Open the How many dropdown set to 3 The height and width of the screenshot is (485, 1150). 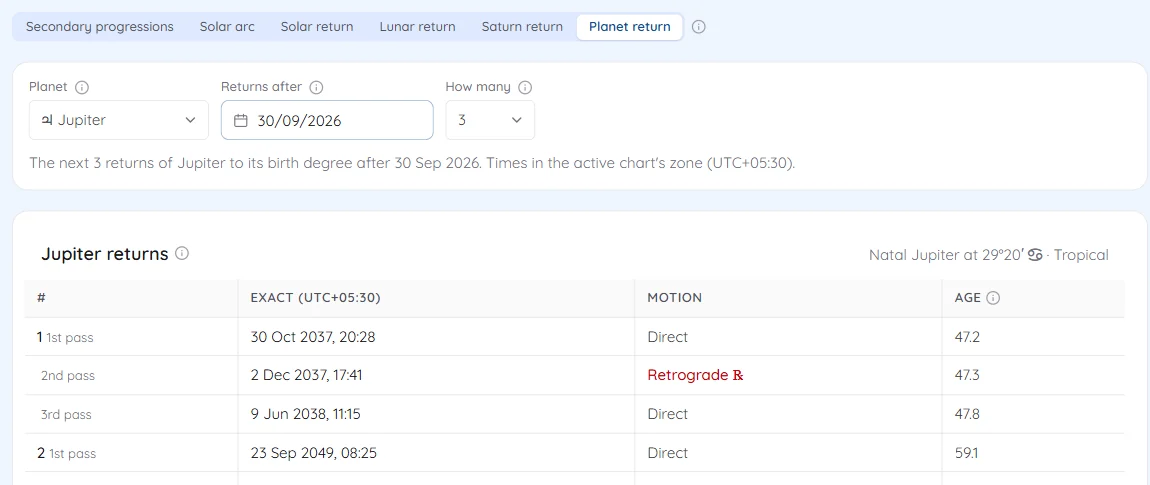click(x=490, y=120)
